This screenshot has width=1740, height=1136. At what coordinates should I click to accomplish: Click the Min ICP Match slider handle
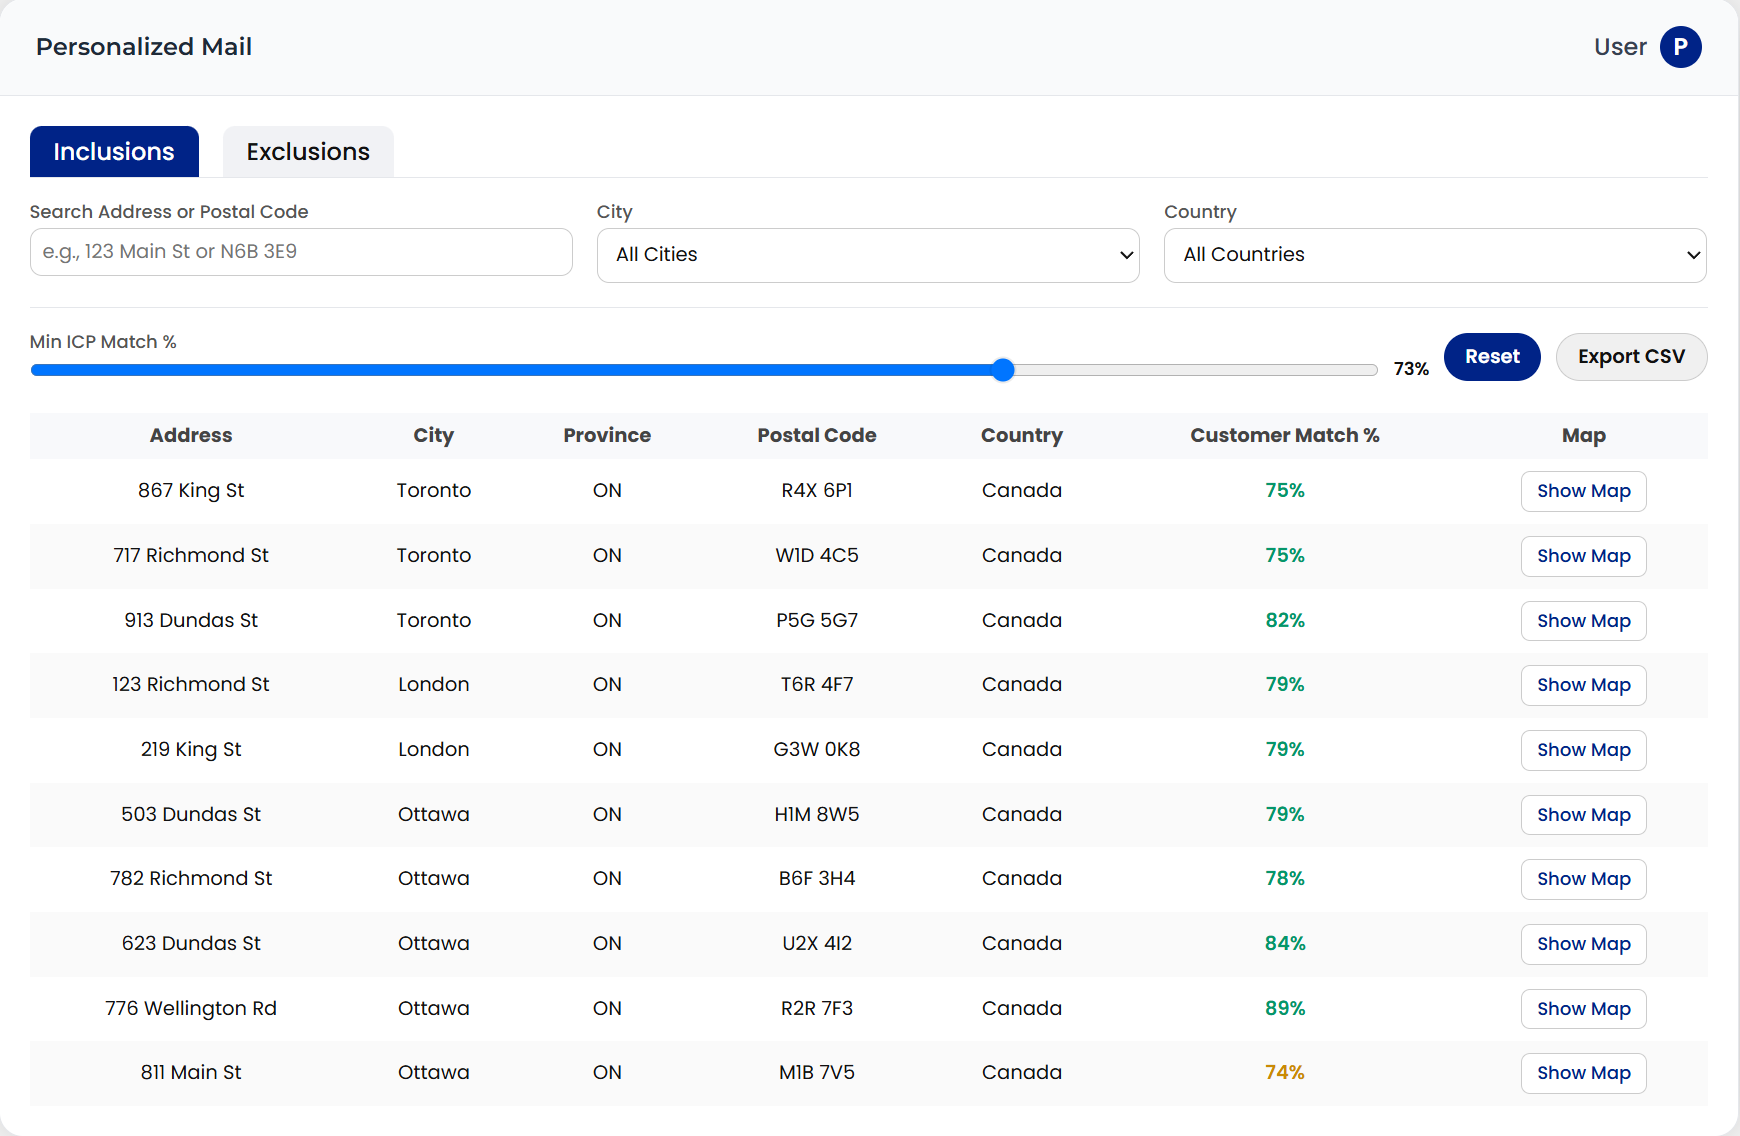tap(1003, 370)
